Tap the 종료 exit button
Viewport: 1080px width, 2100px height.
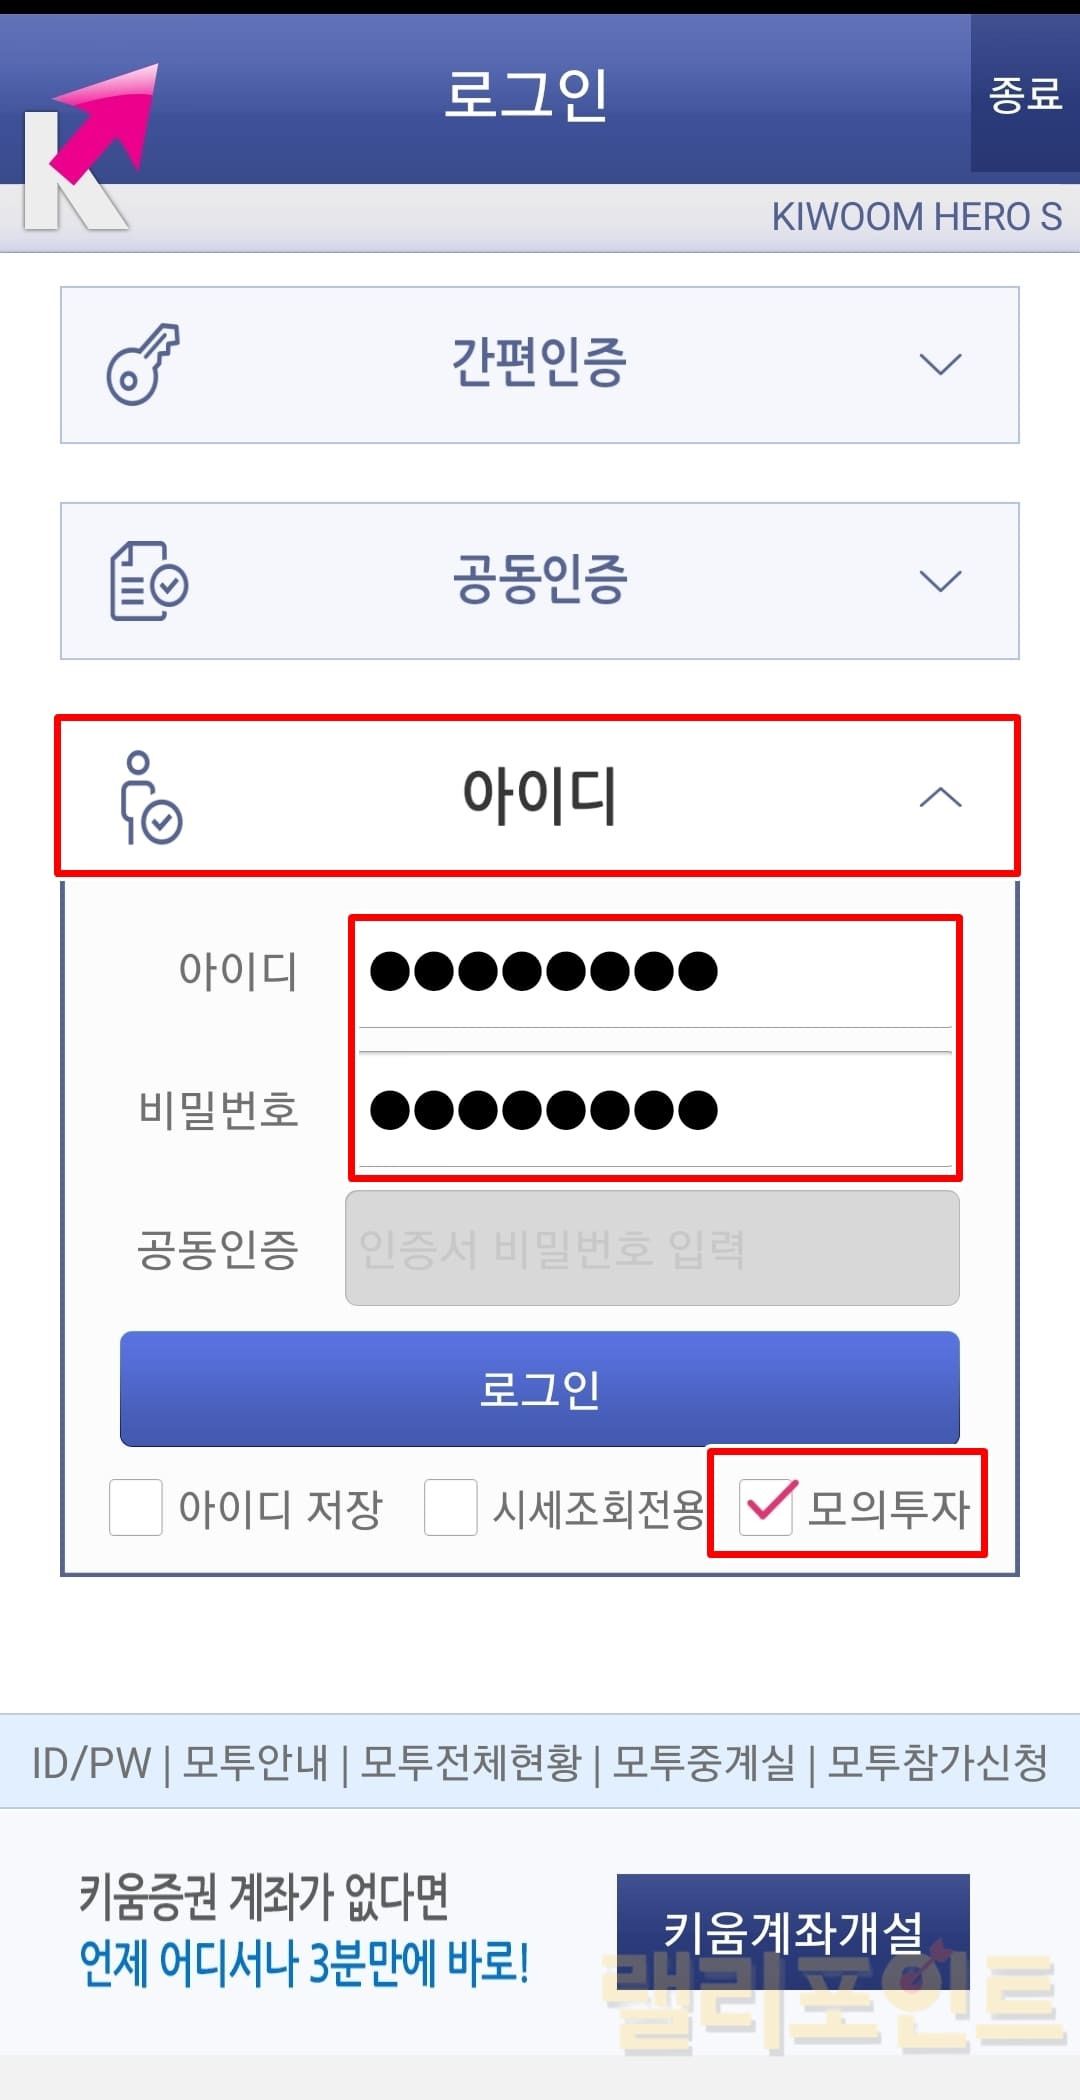pos(1025,95)
